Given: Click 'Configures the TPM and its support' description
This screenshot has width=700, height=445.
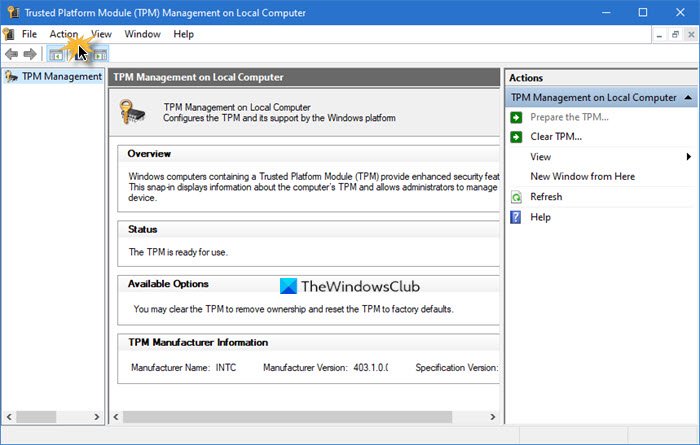Looking at the screenshot, I should (x=279, y=118).
